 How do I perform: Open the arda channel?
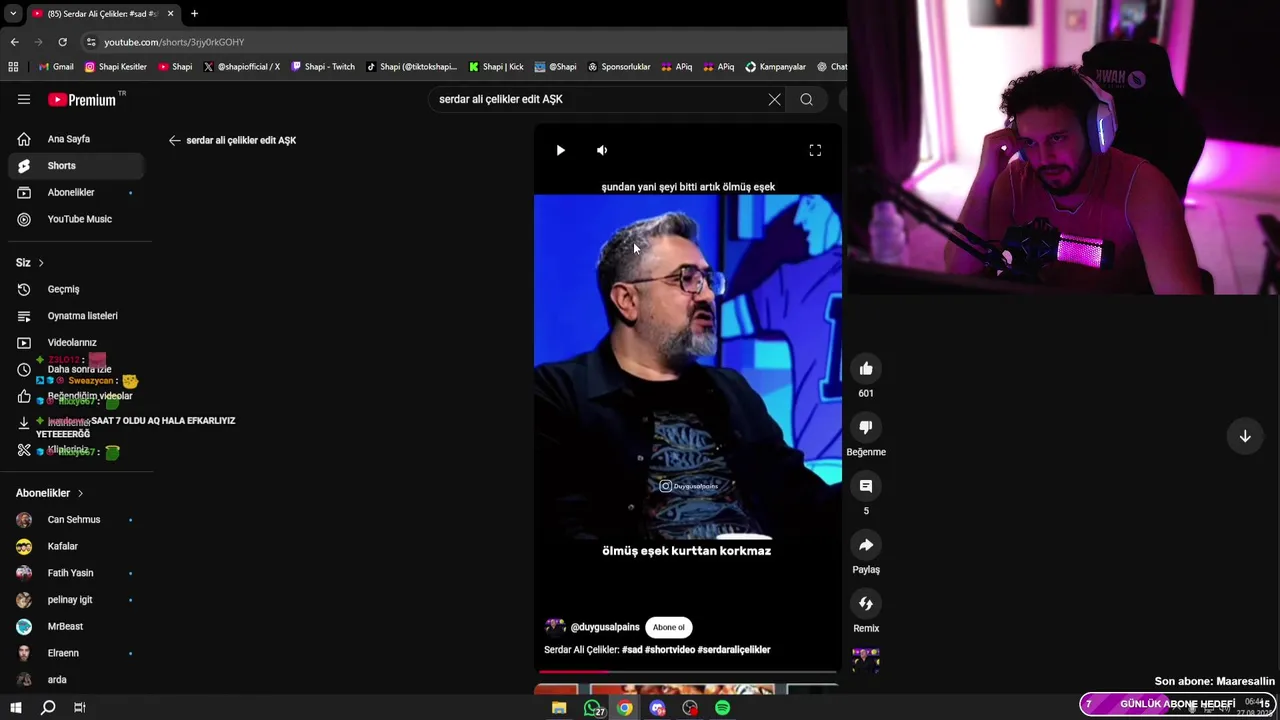76,680
